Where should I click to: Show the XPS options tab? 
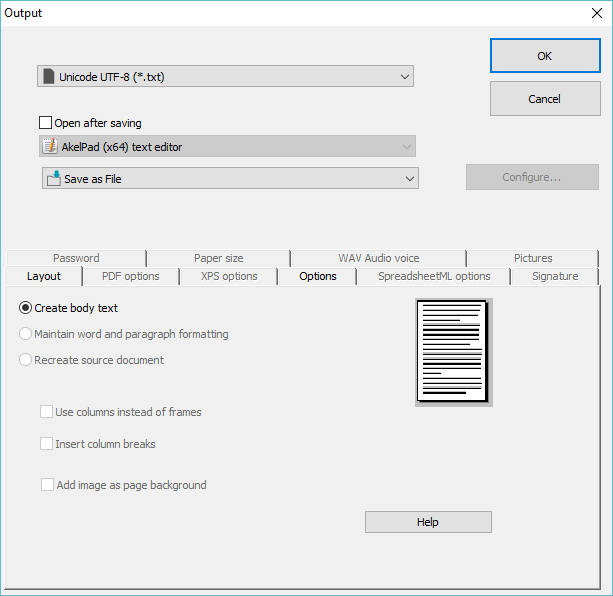pos(229,276)
